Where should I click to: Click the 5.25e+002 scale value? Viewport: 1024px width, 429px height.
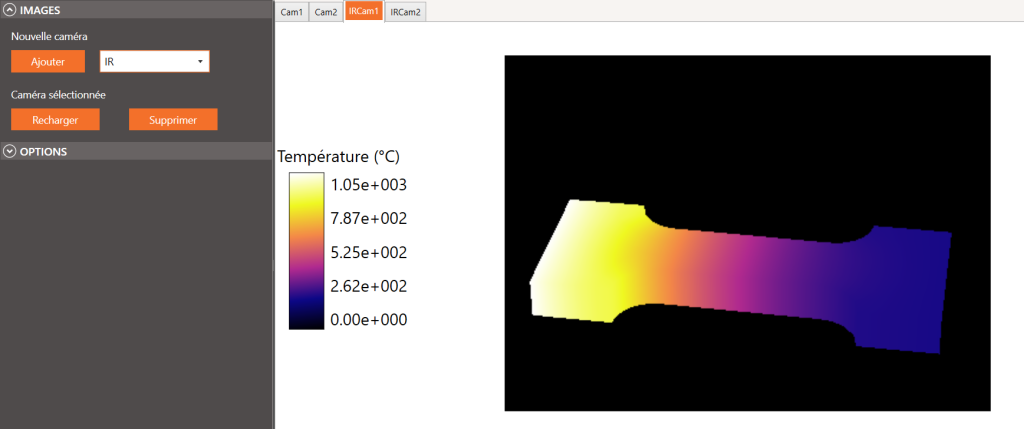pos(369,253)
